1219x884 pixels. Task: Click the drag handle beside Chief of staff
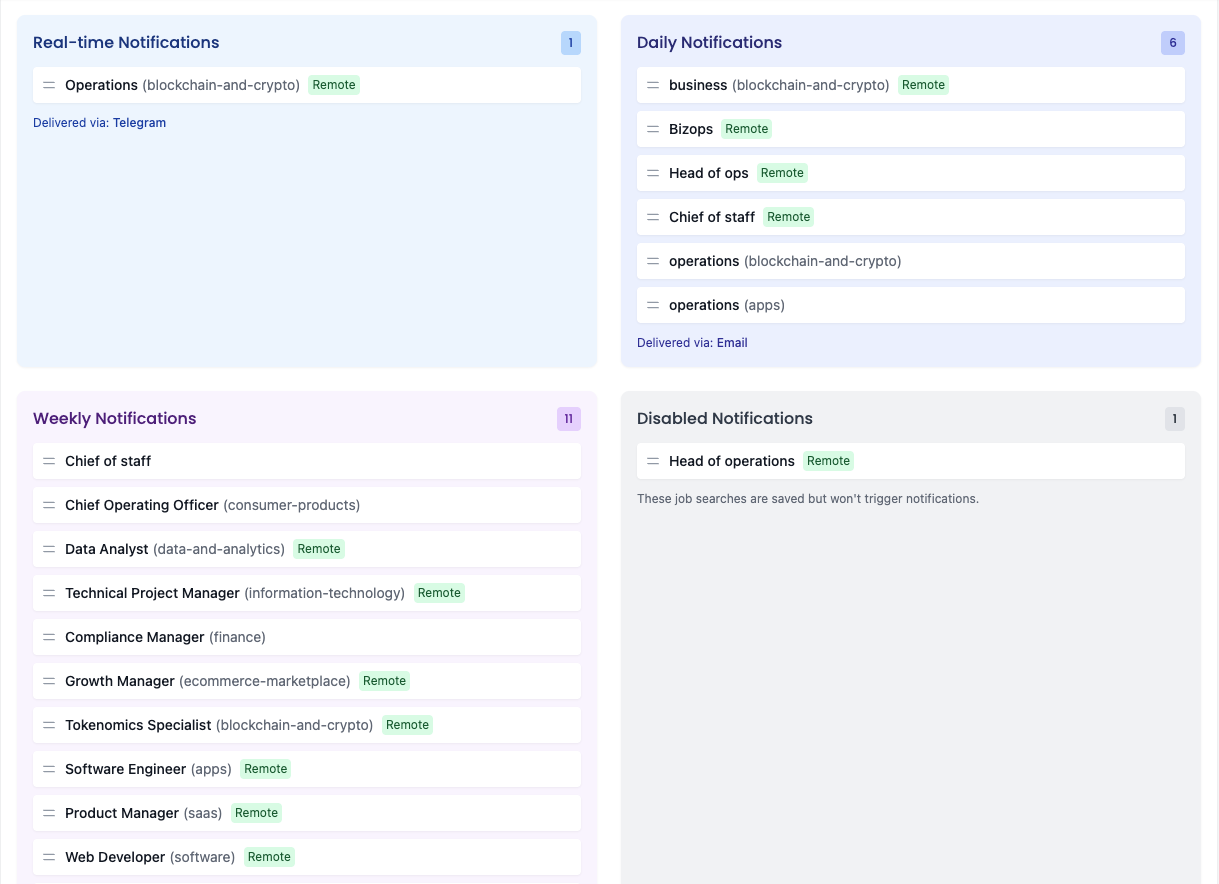(653, 217)
